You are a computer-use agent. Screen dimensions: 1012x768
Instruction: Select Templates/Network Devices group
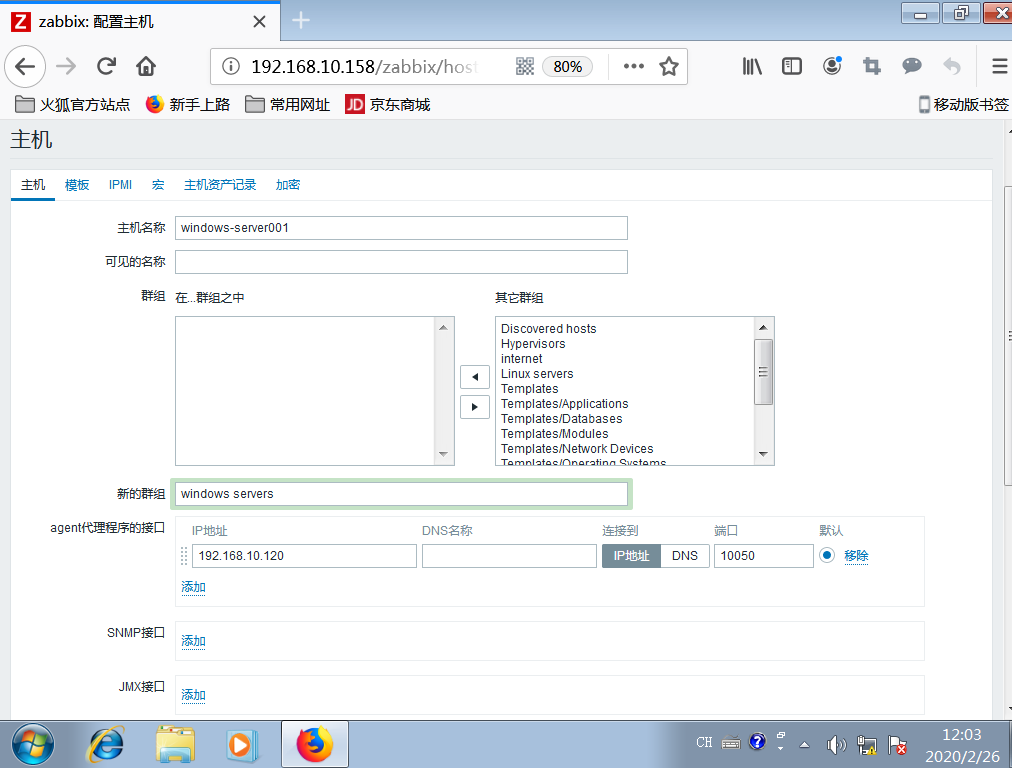click(x=577, y=449)
